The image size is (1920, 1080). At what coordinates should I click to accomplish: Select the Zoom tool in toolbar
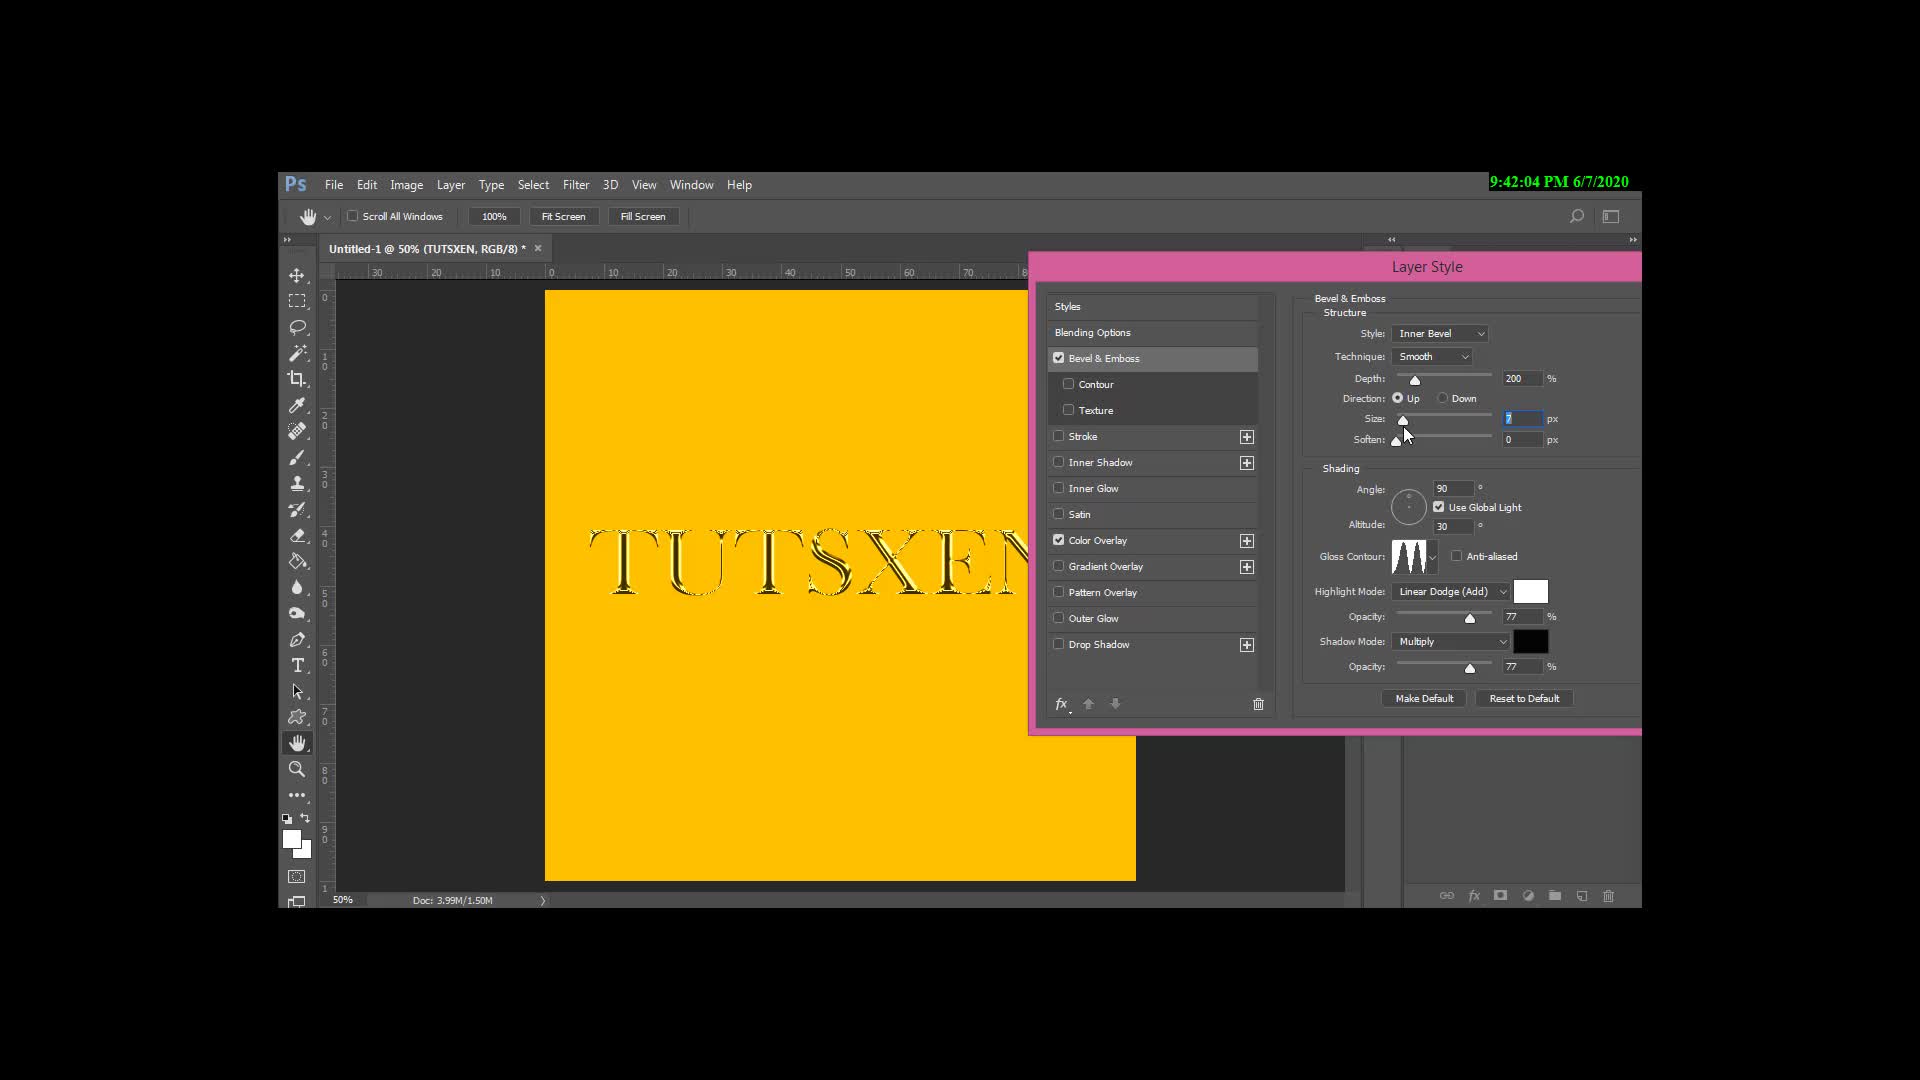[297, 769]
